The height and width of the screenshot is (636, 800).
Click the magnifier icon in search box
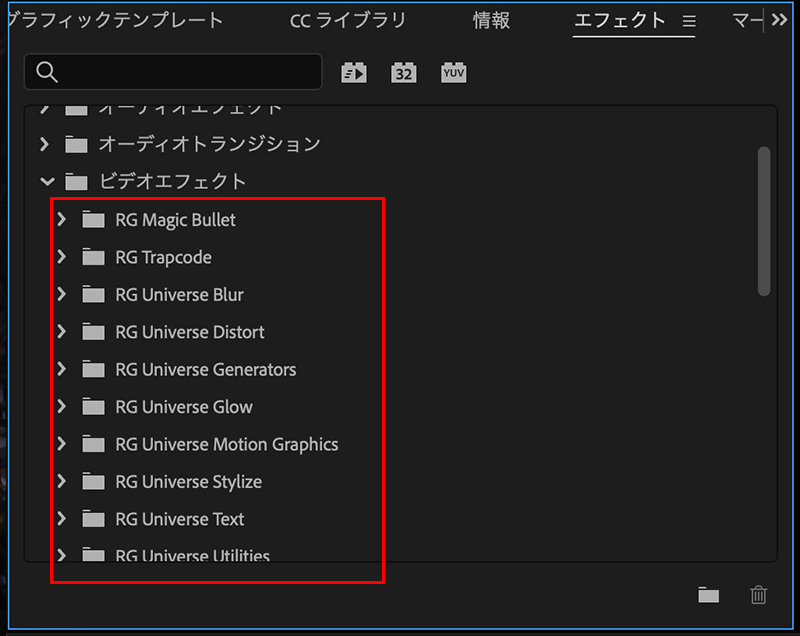tap(46, 72)
